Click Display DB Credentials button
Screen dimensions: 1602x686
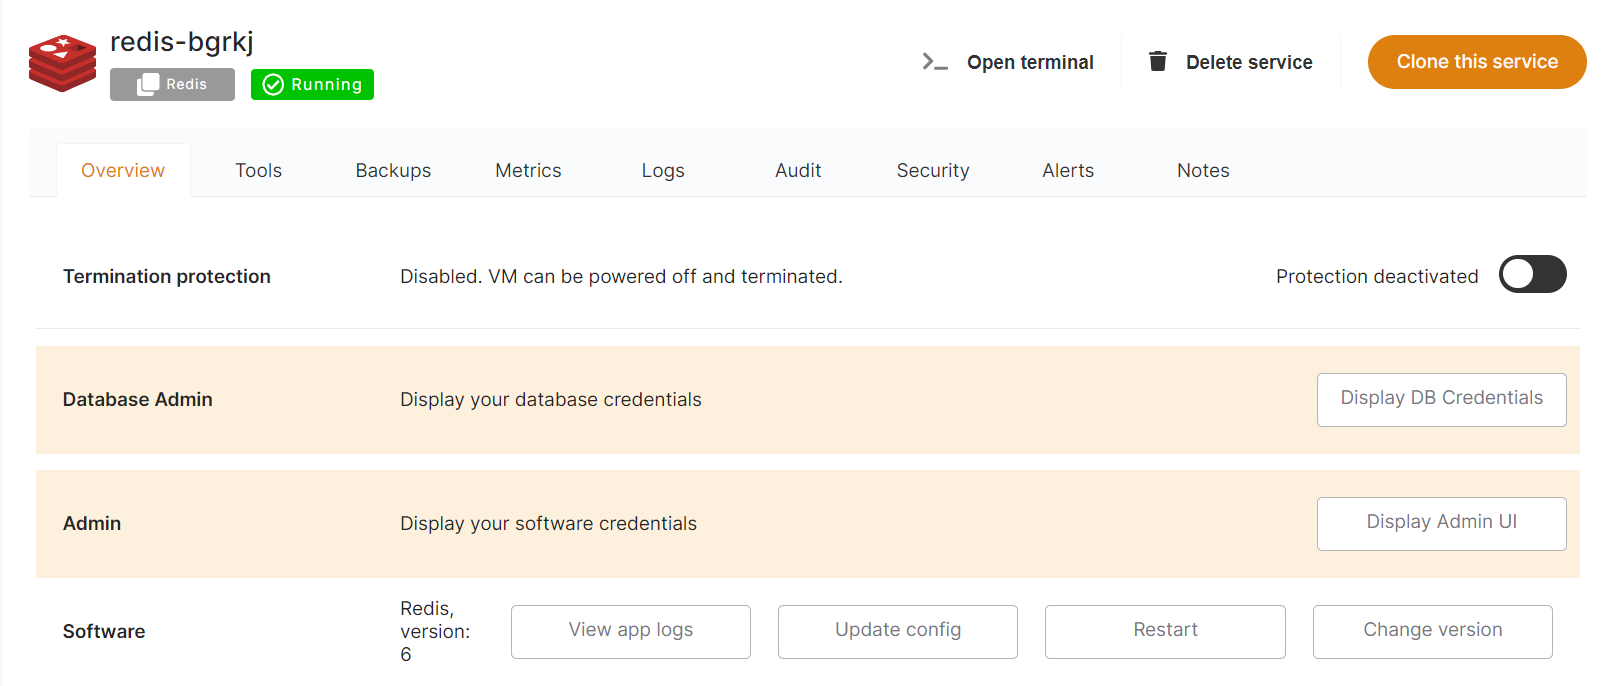1441,399
